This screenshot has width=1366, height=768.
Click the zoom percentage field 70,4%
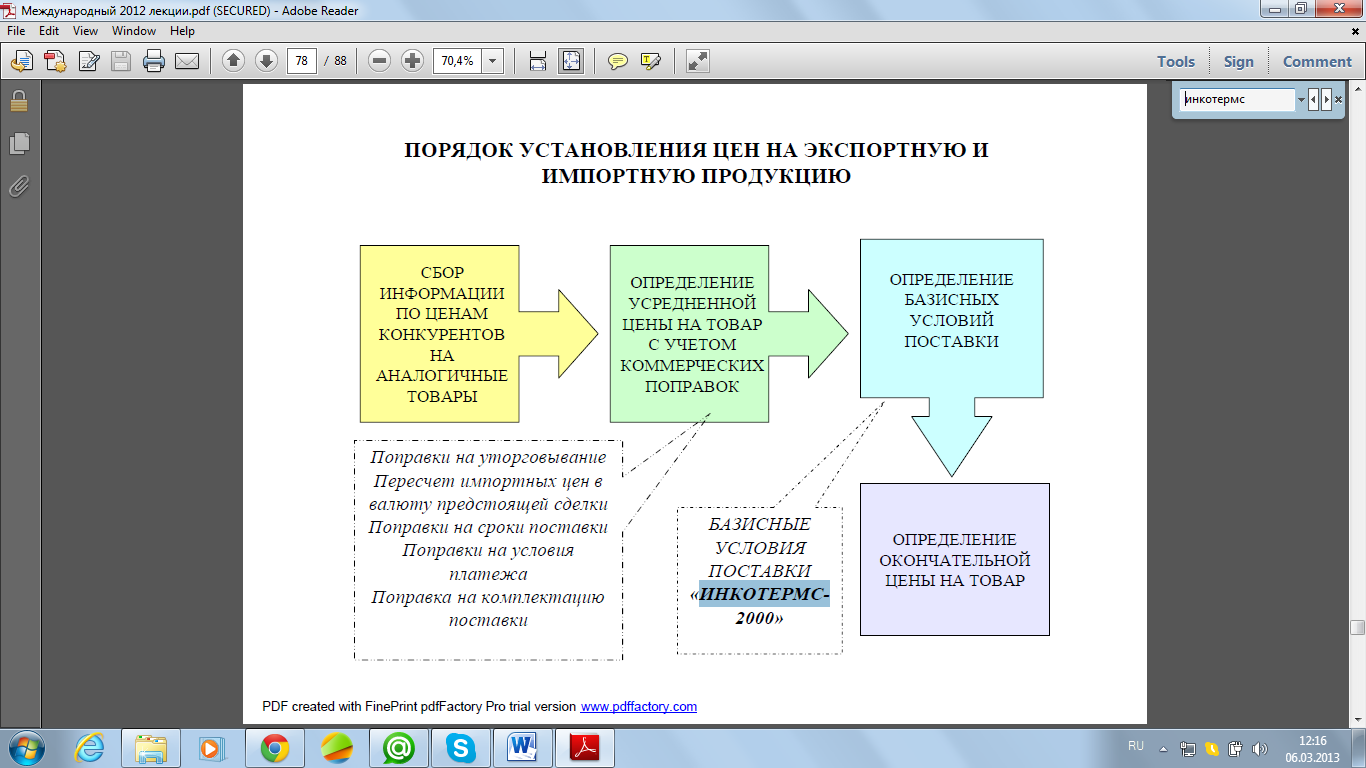tap(457, 61)
